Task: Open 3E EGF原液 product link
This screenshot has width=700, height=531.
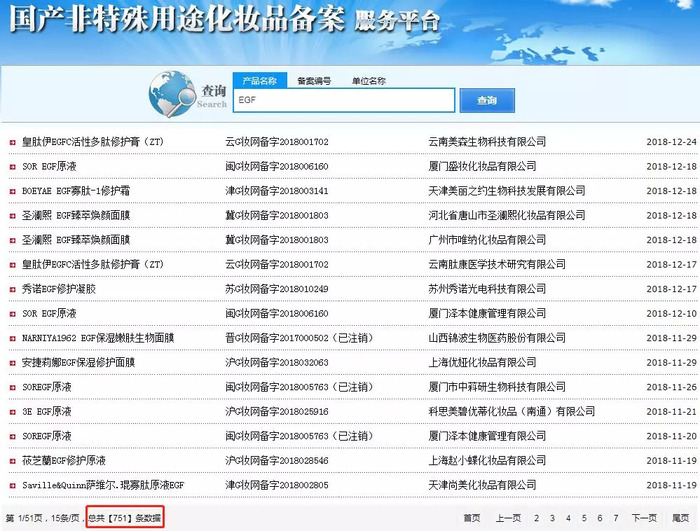Action: [x=46, y=412]
